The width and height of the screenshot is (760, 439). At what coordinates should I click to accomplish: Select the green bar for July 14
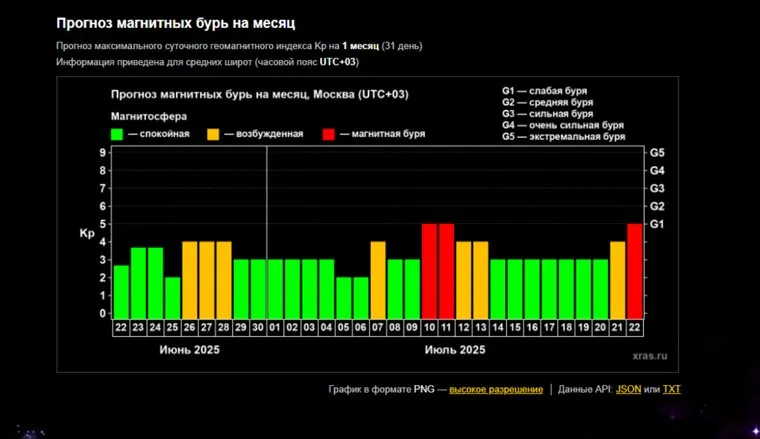tap(497, 288)
